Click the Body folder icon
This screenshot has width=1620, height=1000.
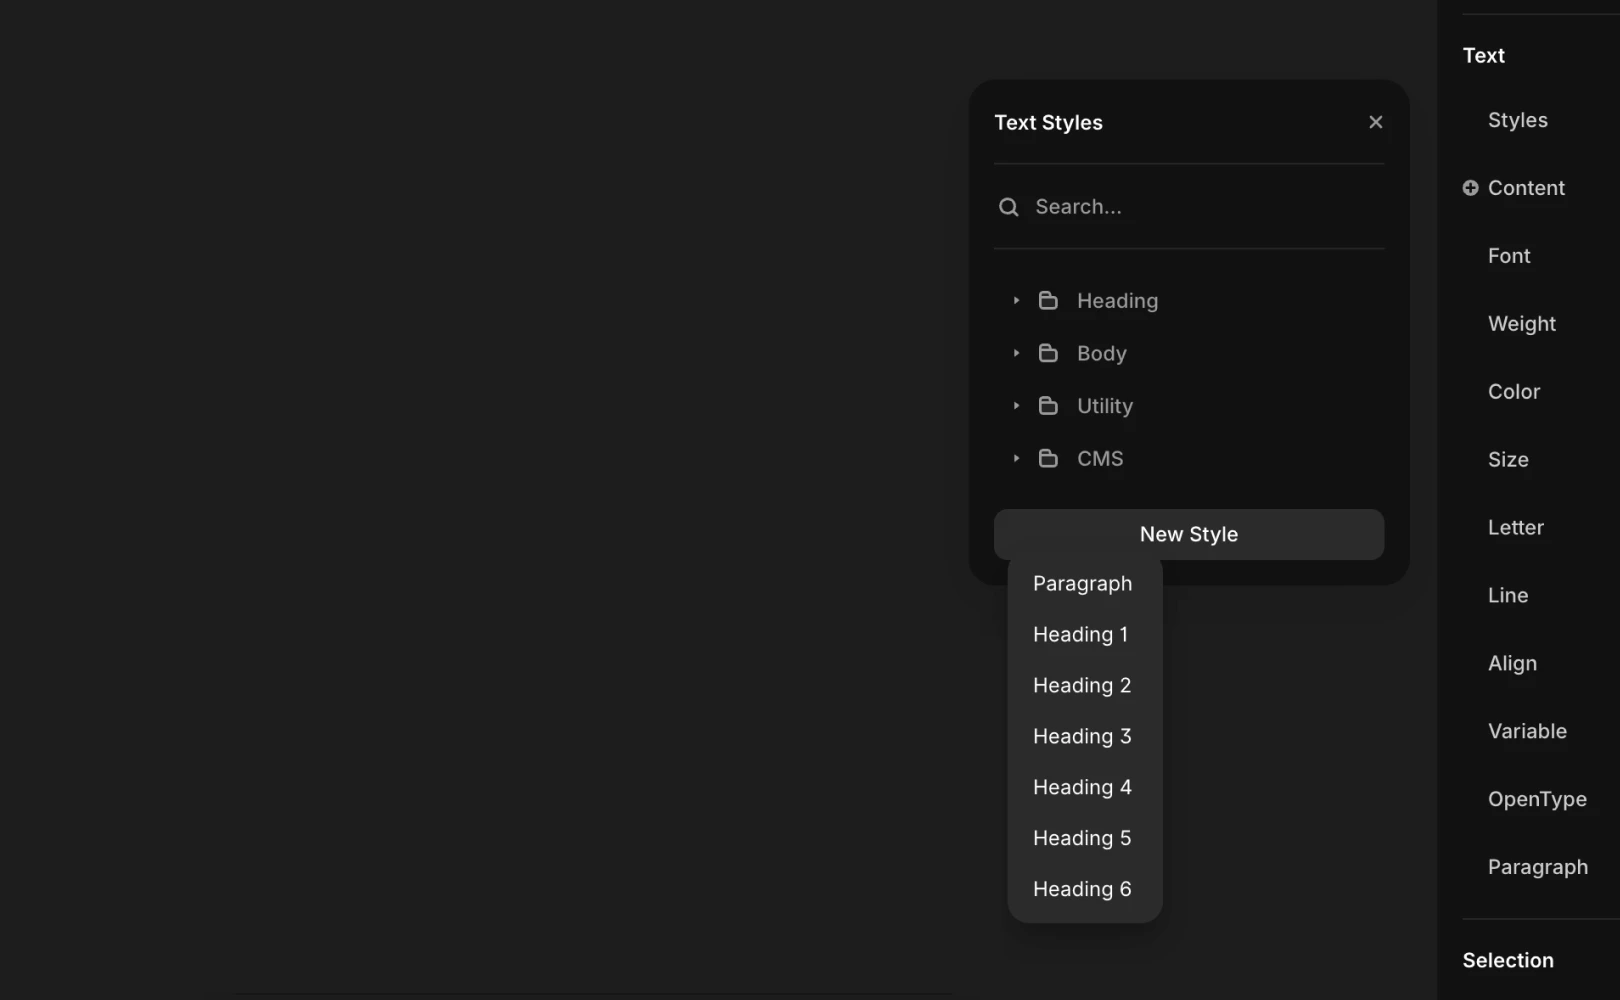click(1048, 353)
